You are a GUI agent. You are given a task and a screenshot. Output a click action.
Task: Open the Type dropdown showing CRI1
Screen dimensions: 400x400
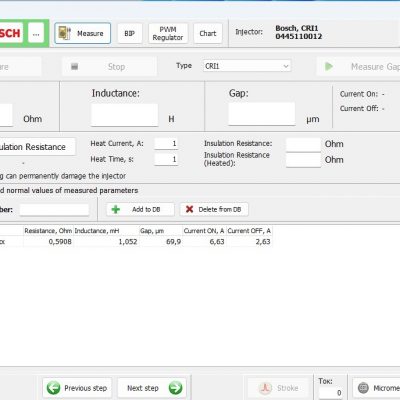(x=247, y=66)
